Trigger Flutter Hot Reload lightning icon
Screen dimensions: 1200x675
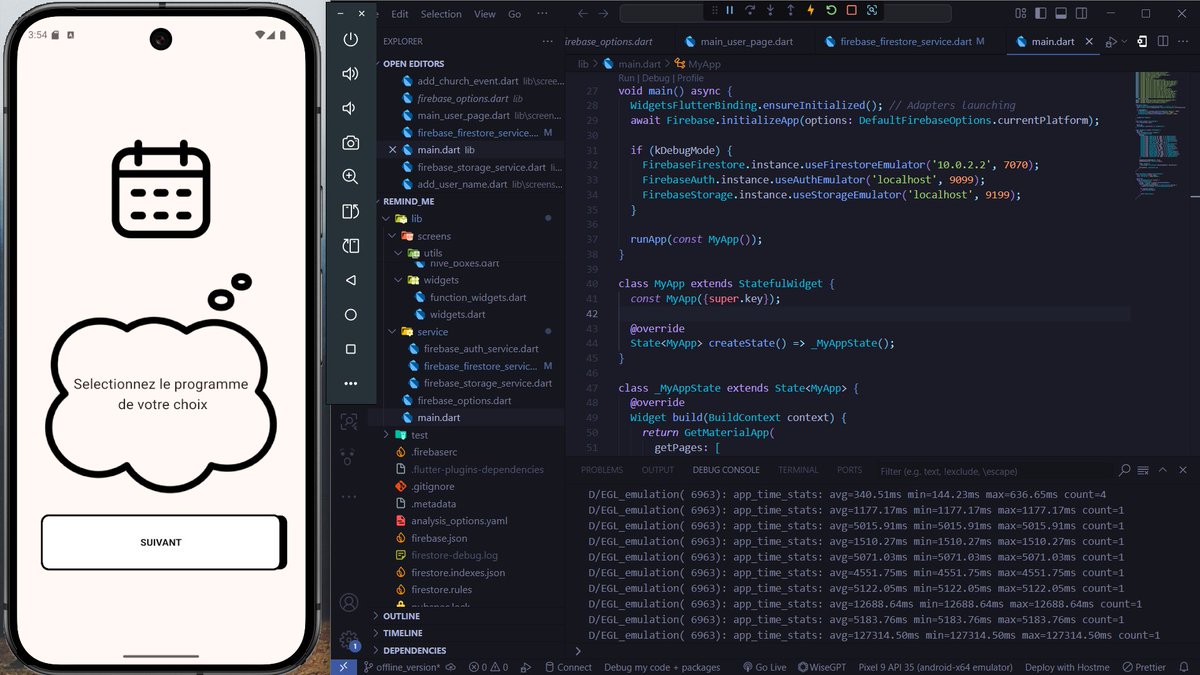810,11
